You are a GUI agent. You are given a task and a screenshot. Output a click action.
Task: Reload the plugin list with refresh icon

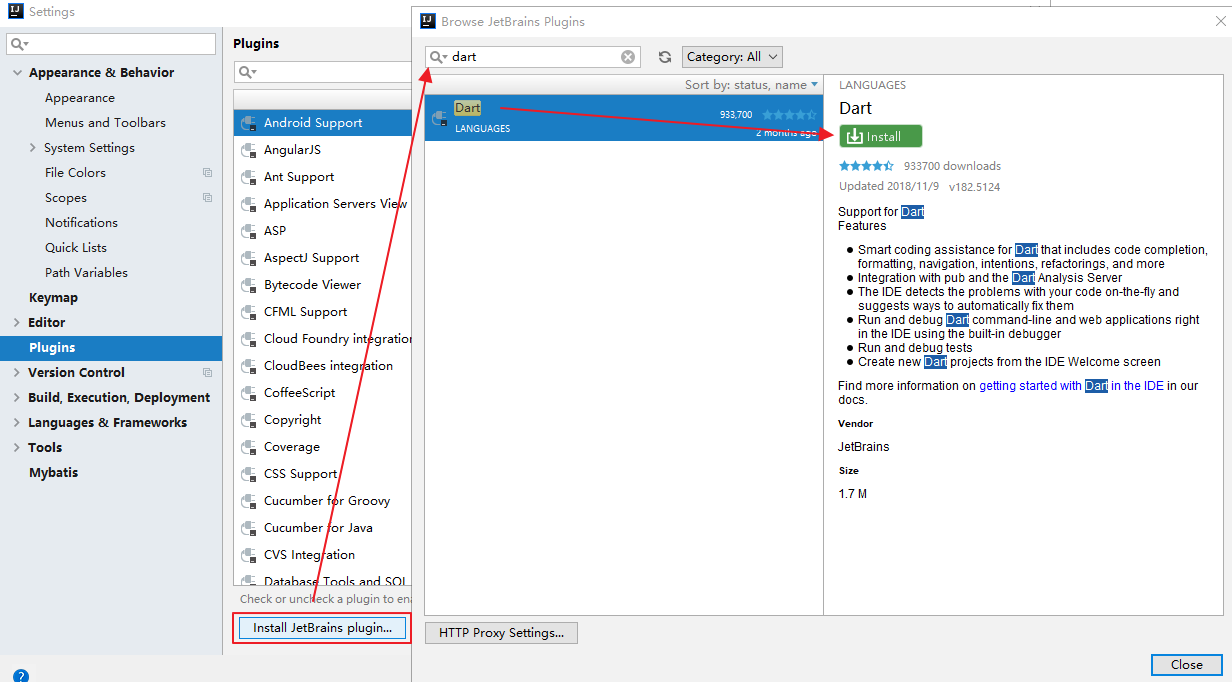pyautogui.click(x=665, y=57)
